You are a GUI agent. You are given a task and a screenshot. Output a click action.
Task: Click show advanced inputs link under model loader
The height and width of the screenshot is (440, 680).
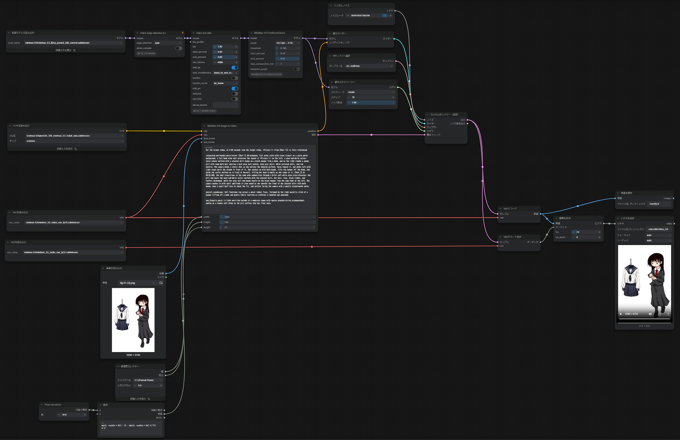[x=65, y=50]
